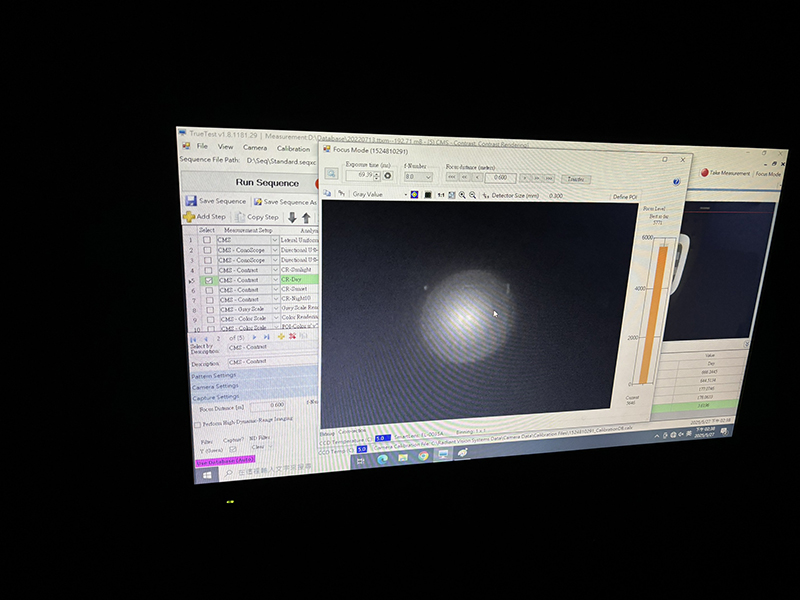Untick the Select checkbox for step 5
This screenshot has height=600, width=800.
click(209, 280)
